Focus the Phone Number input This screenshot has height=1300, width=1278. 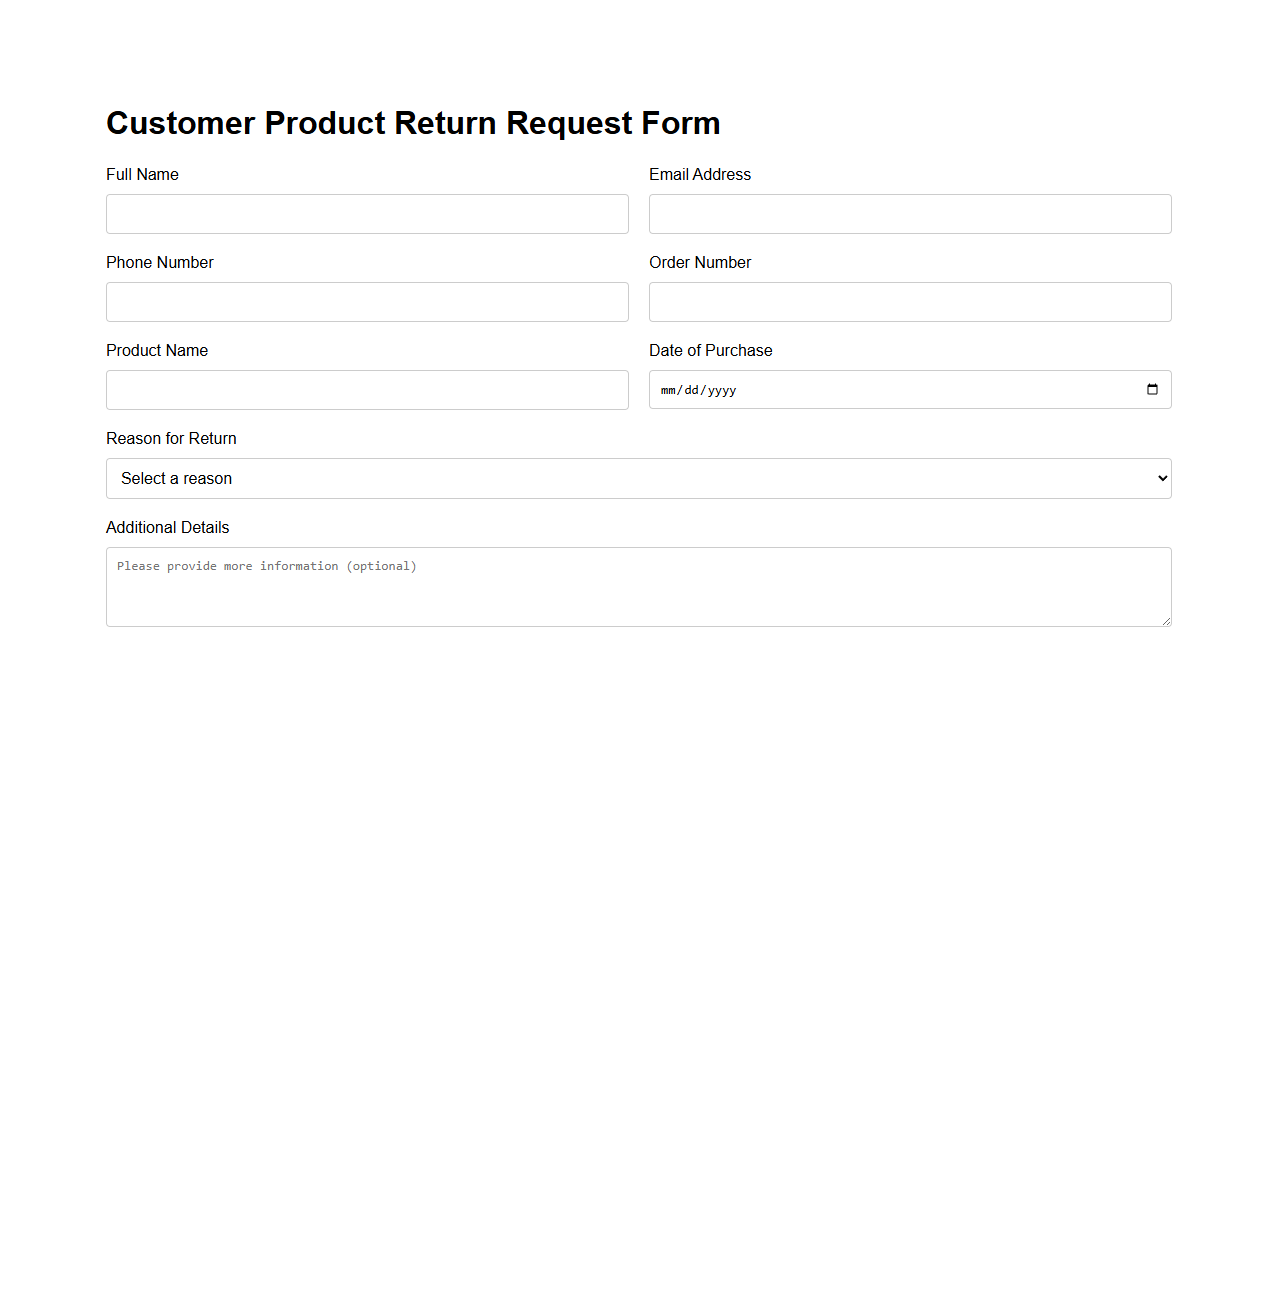pyautogui.click(x=367, y=301)
